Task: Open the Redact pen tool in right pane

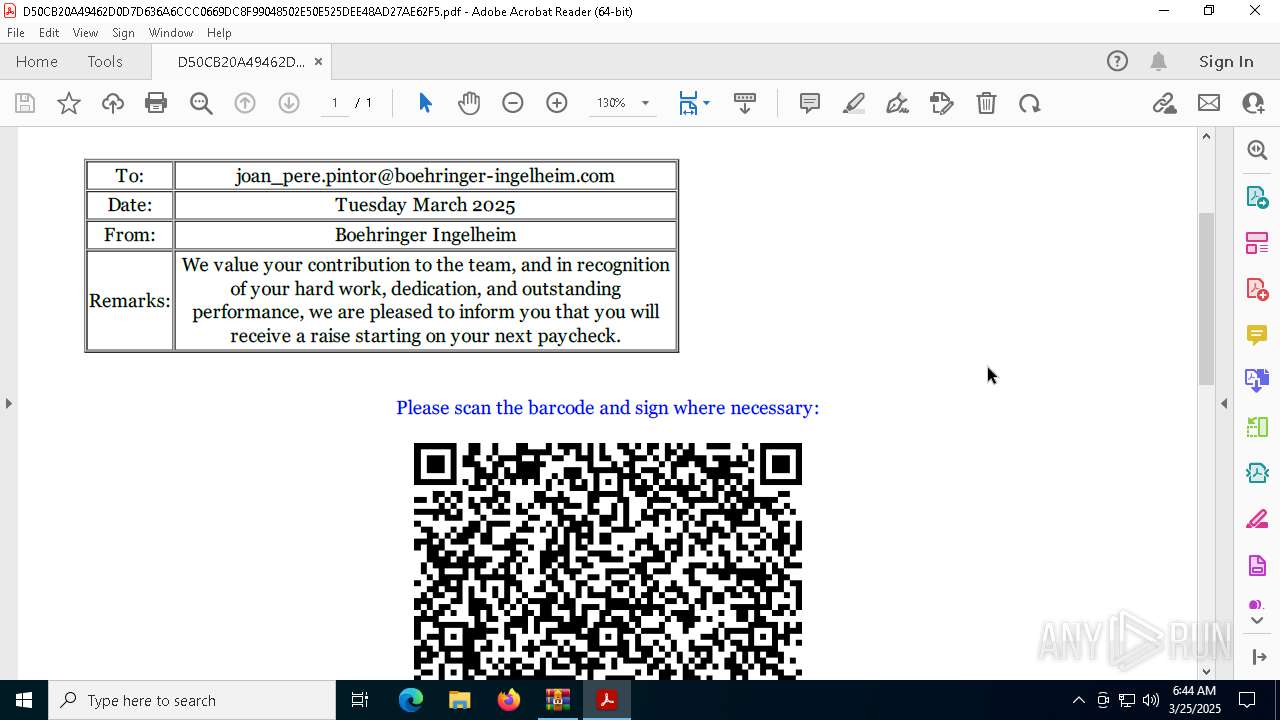Action: 1257,520
